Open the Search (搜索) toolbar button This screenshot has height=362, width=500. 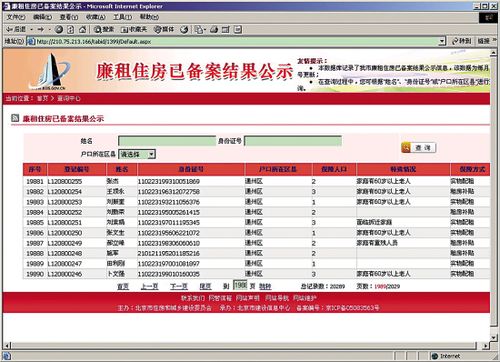(x=104, y=29)
